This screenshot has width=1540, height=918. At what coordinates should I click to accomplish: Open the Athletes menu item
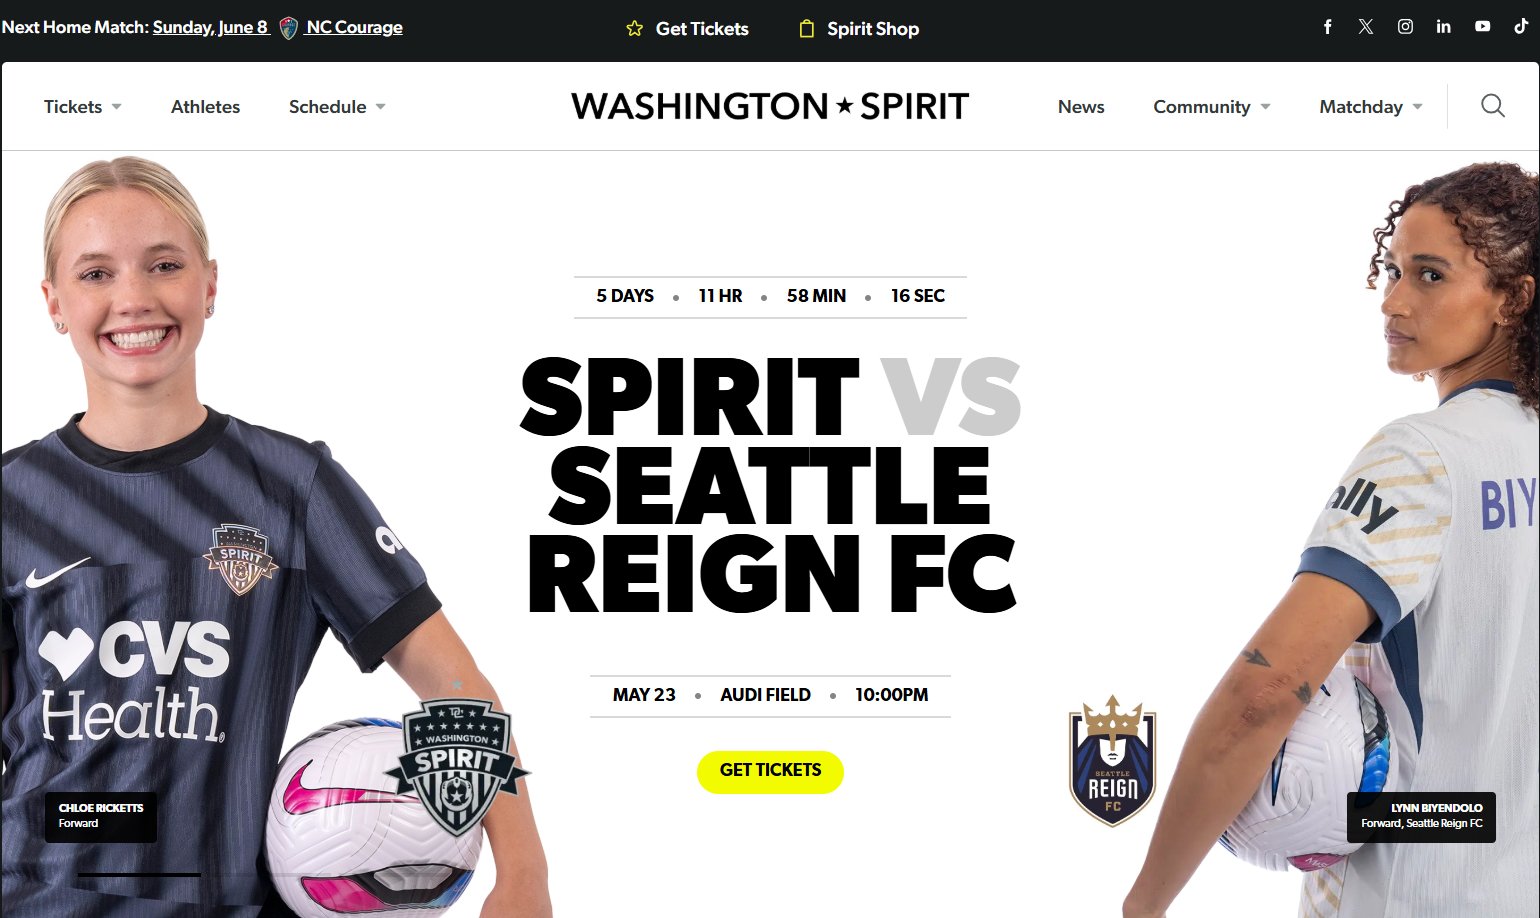pyautogui.click(x=205, y=107)
